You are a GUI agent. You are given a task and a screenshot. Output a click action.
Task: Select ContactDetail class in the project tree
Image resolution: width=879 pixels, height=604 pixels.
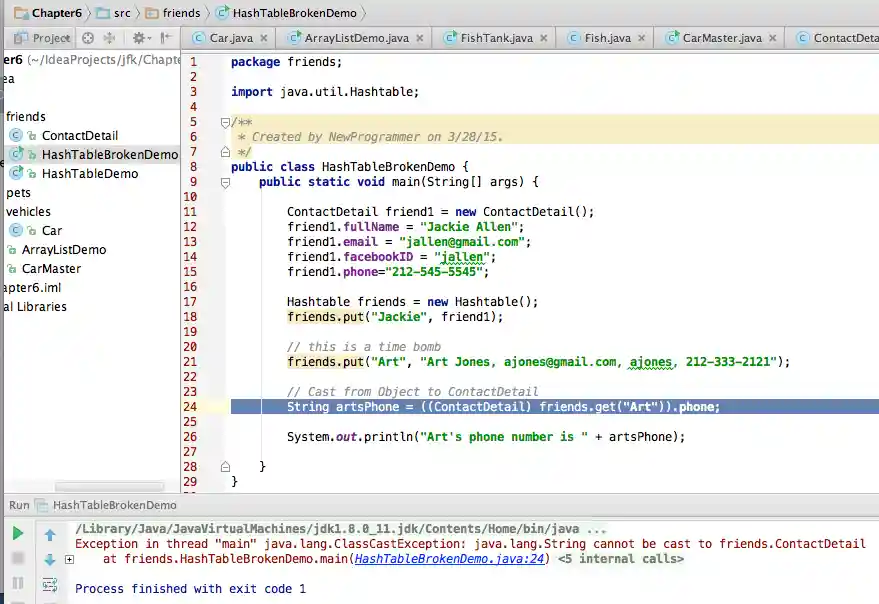[79, 135]
